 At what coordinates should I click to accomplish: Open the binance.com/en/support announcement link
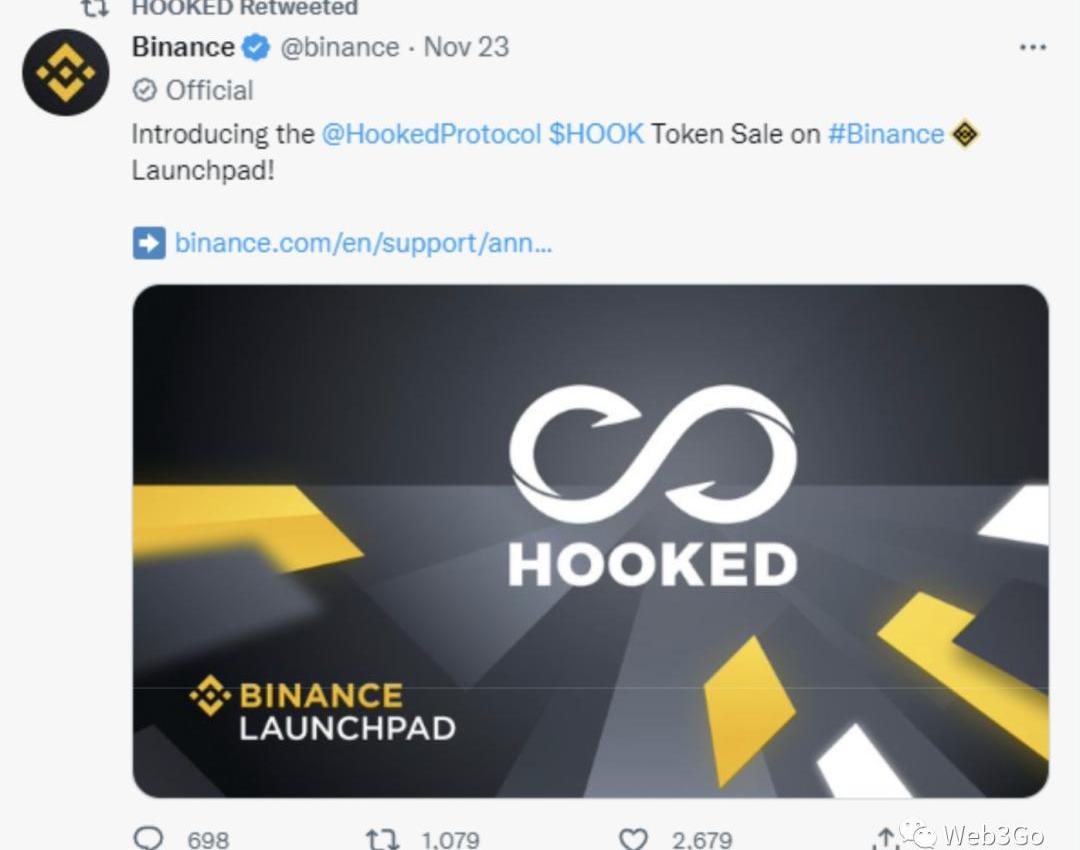pyautogui.click(x=363, y=243)
